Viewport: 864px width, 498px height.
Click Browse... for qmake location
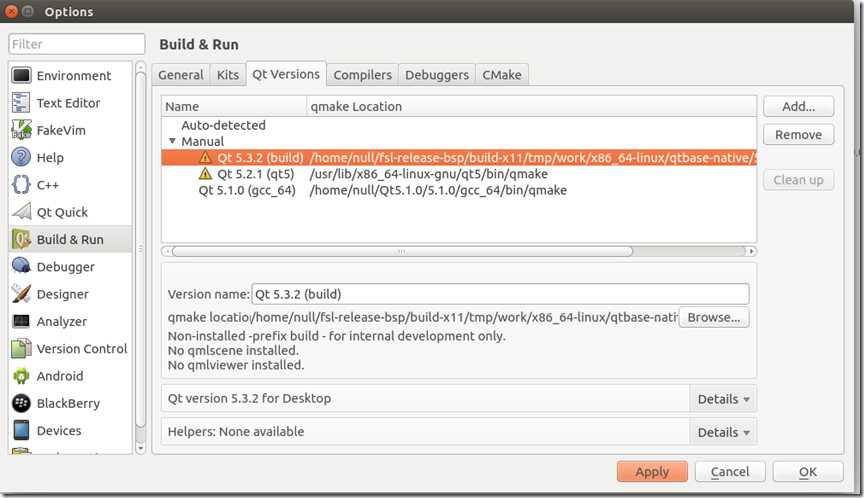[714, 317]
